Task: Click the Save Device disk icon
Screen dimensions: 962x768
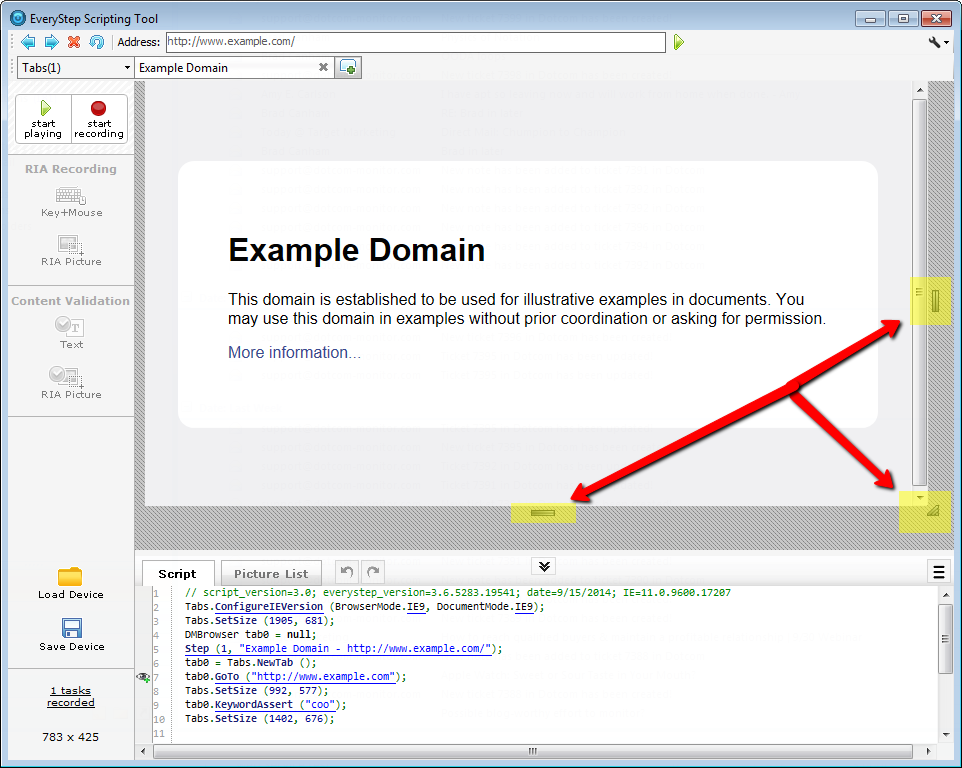Action: [x=72, y=628]
